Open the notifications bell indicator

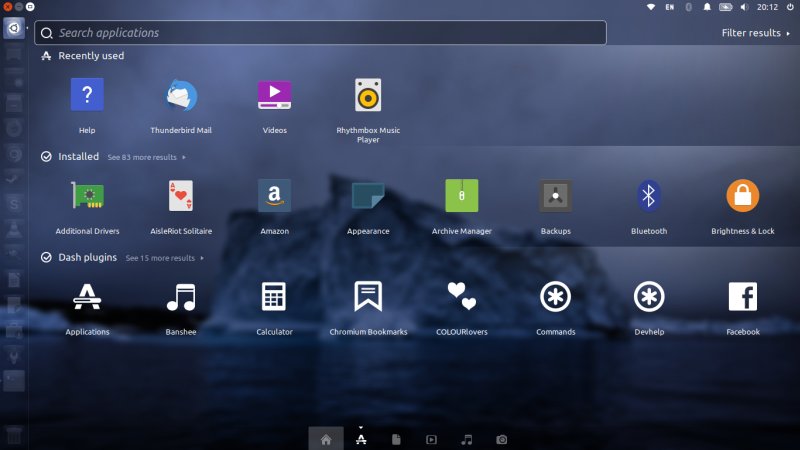click(x=707, y=7)
